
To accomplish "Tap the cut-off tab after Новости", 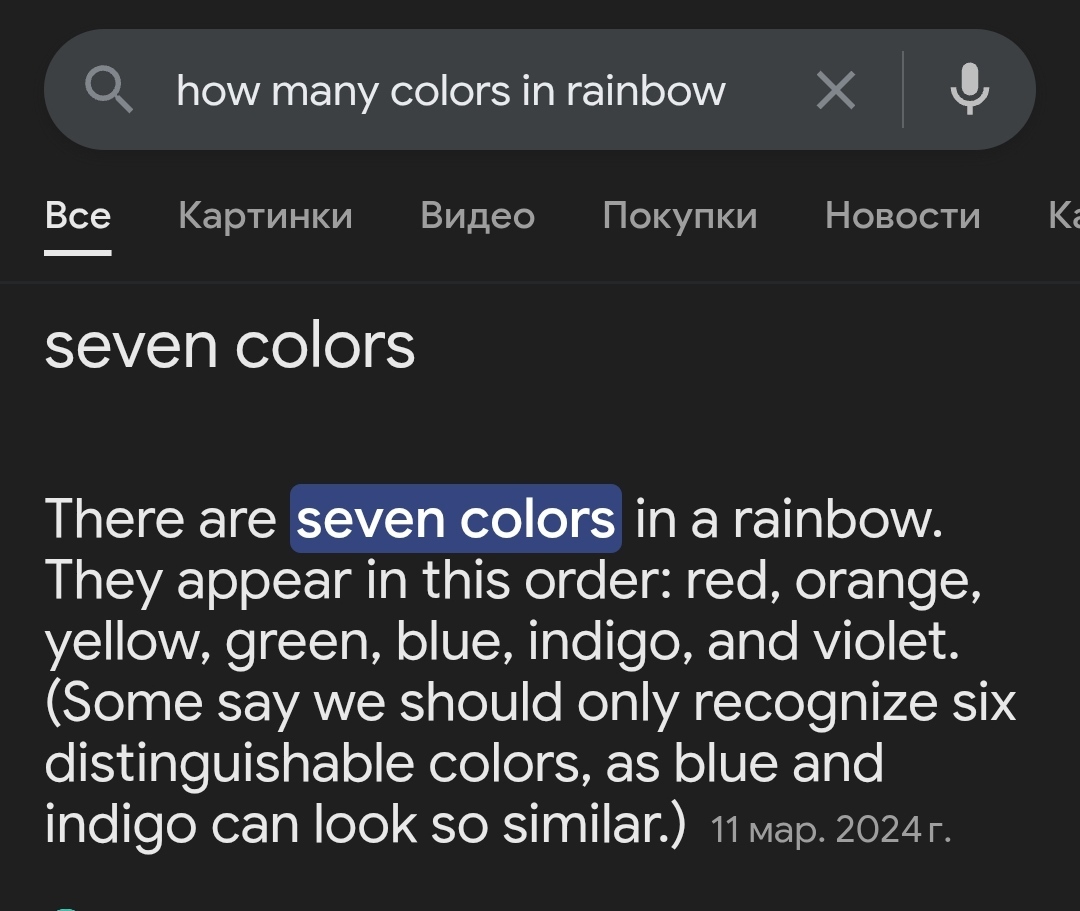I will (1063, 216).
